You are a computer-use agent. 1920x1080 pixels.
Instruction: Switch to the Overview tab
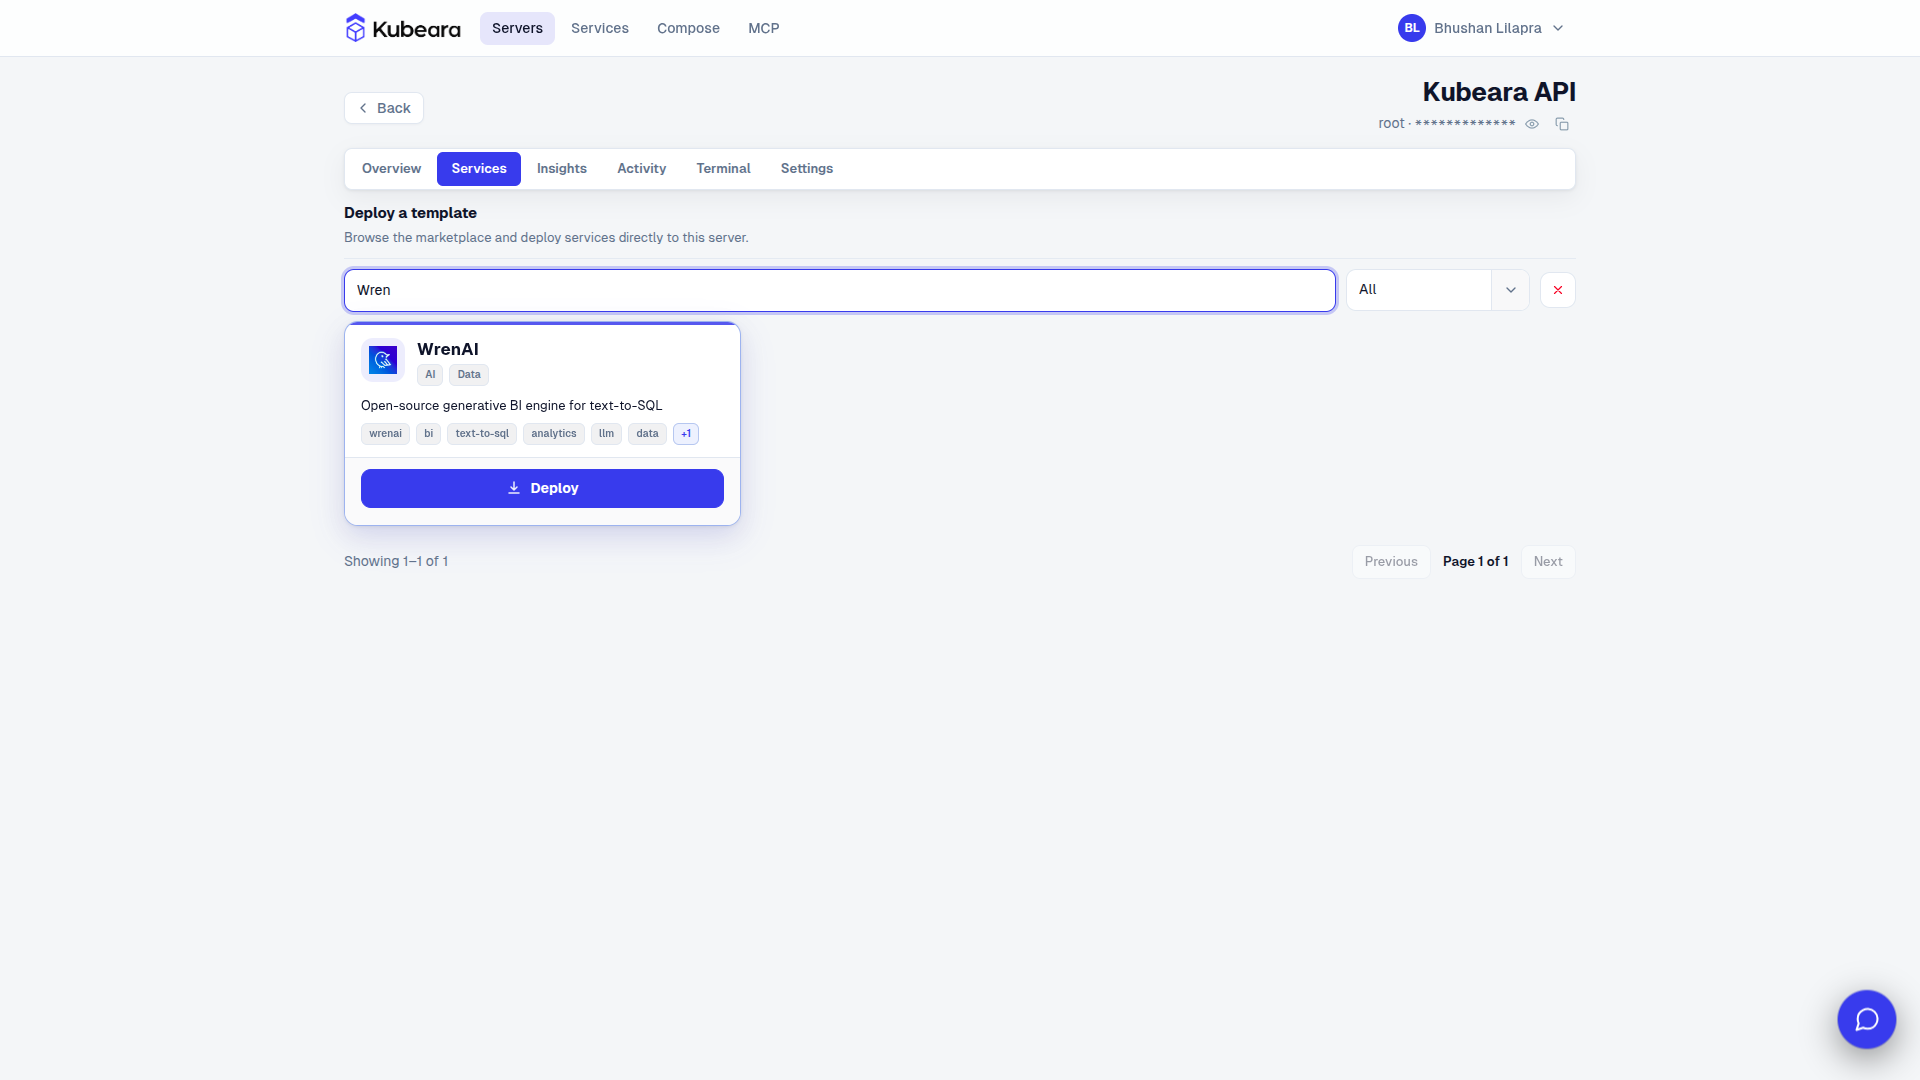[391, 169]
